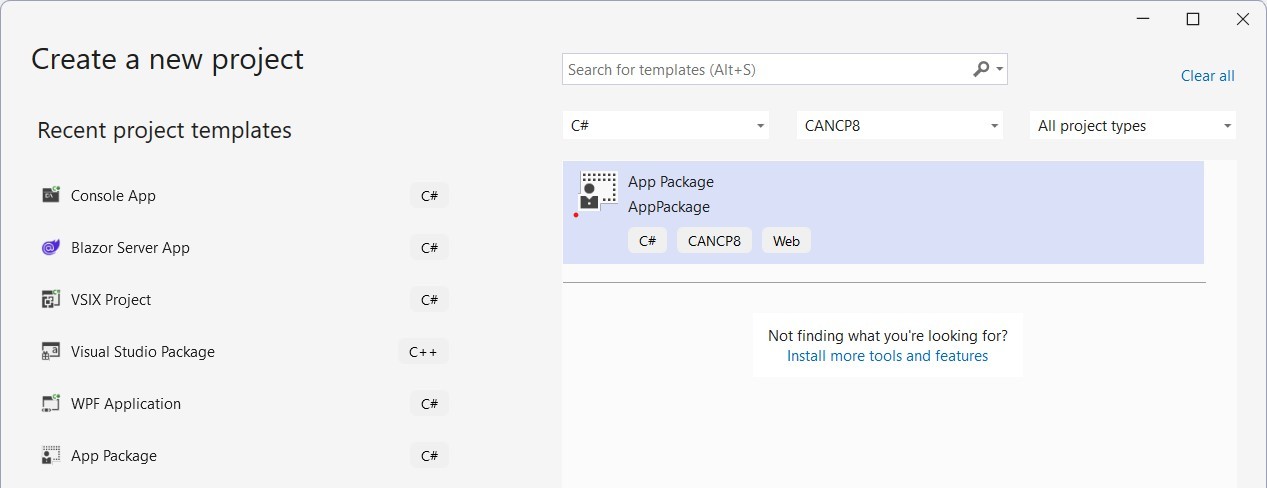Click the Web tag on App Package

[x=786, y=241]
